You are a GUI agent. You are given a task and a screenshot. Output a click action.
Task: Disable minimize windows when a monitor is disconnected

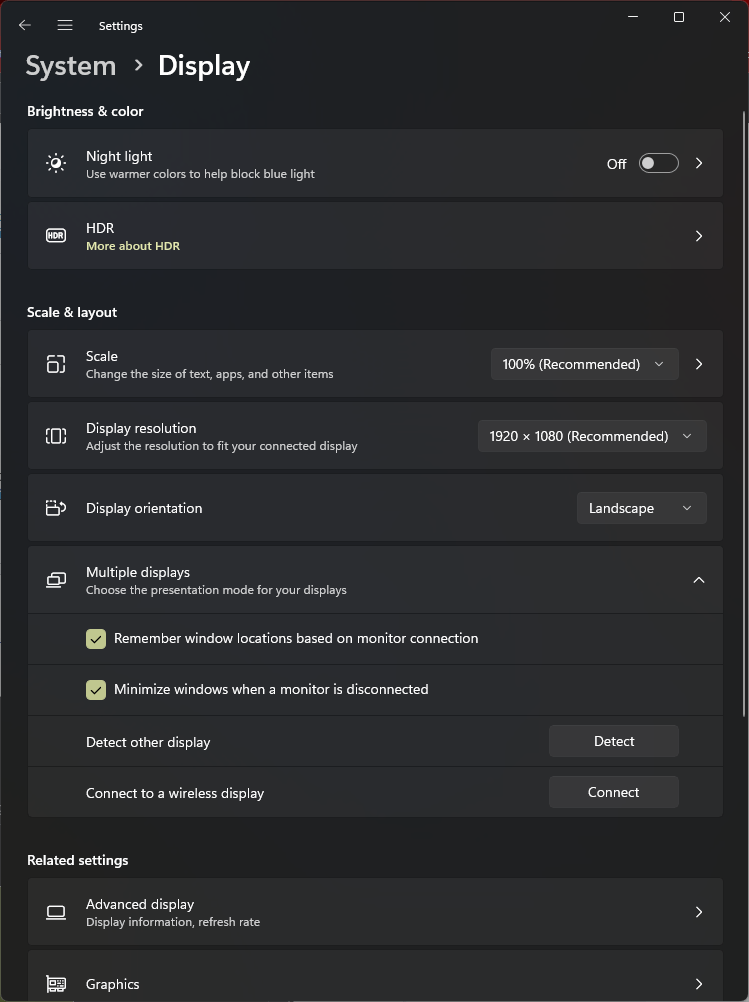(96, 689)
